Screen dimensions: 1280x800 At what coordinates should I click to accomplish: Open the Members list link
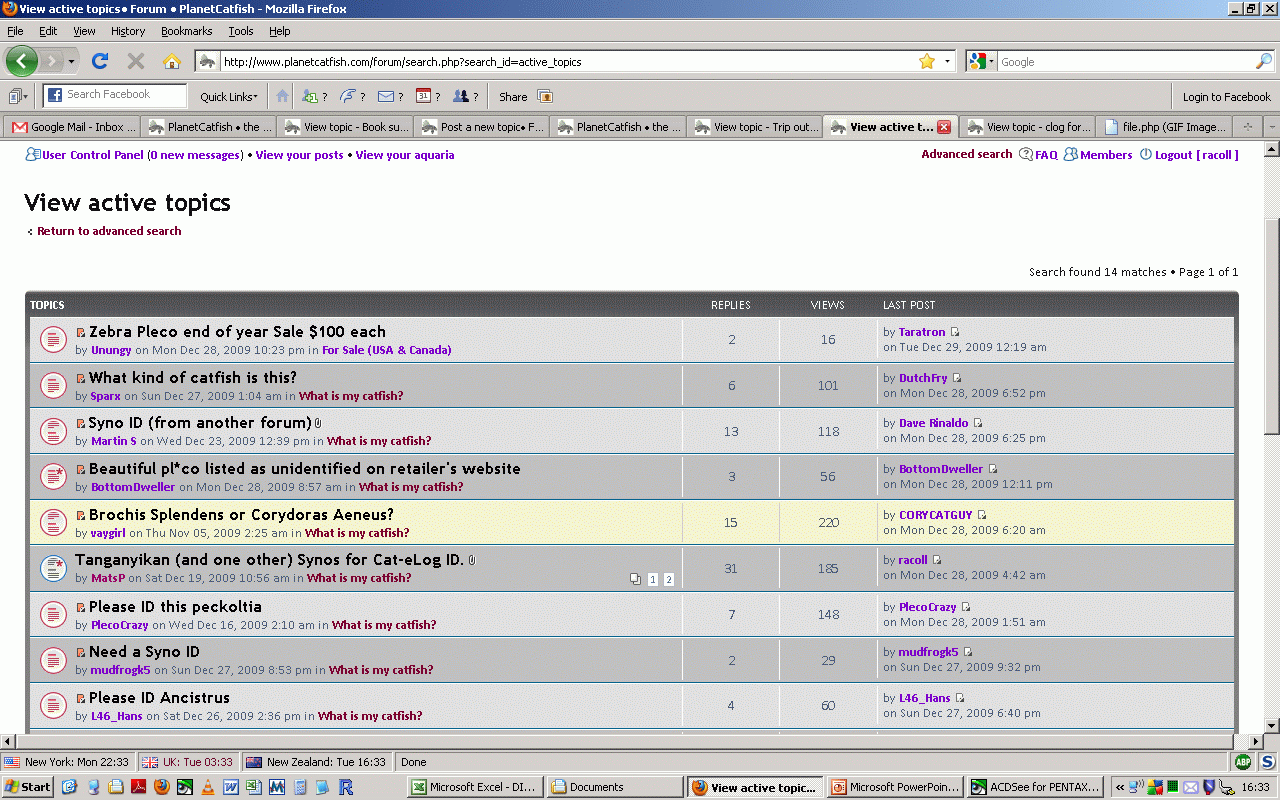[1106, 155]
